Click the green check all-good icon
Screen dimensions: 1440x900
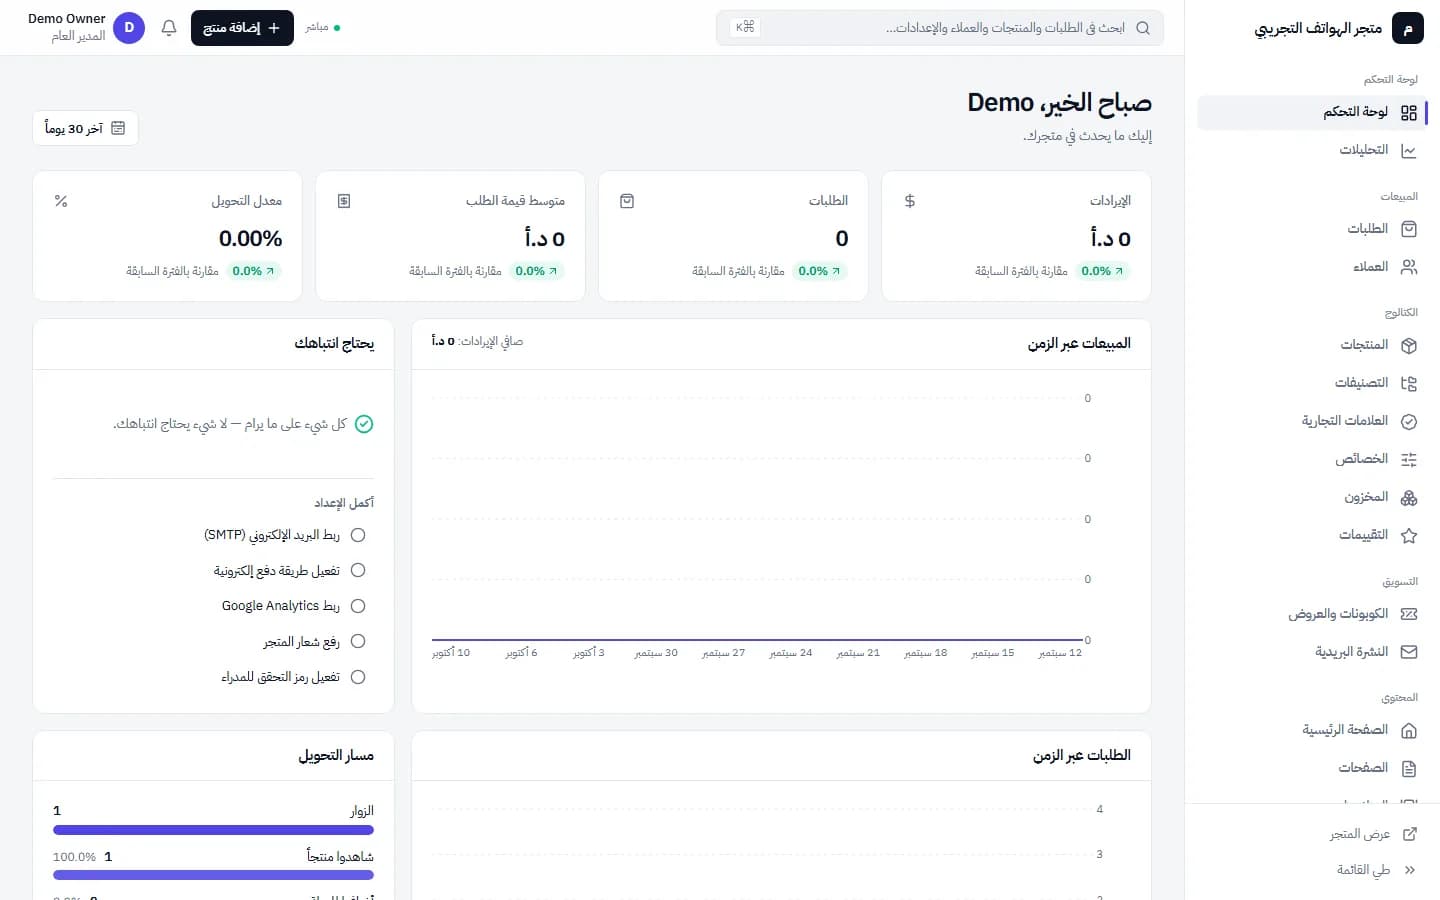click(364, 424)
